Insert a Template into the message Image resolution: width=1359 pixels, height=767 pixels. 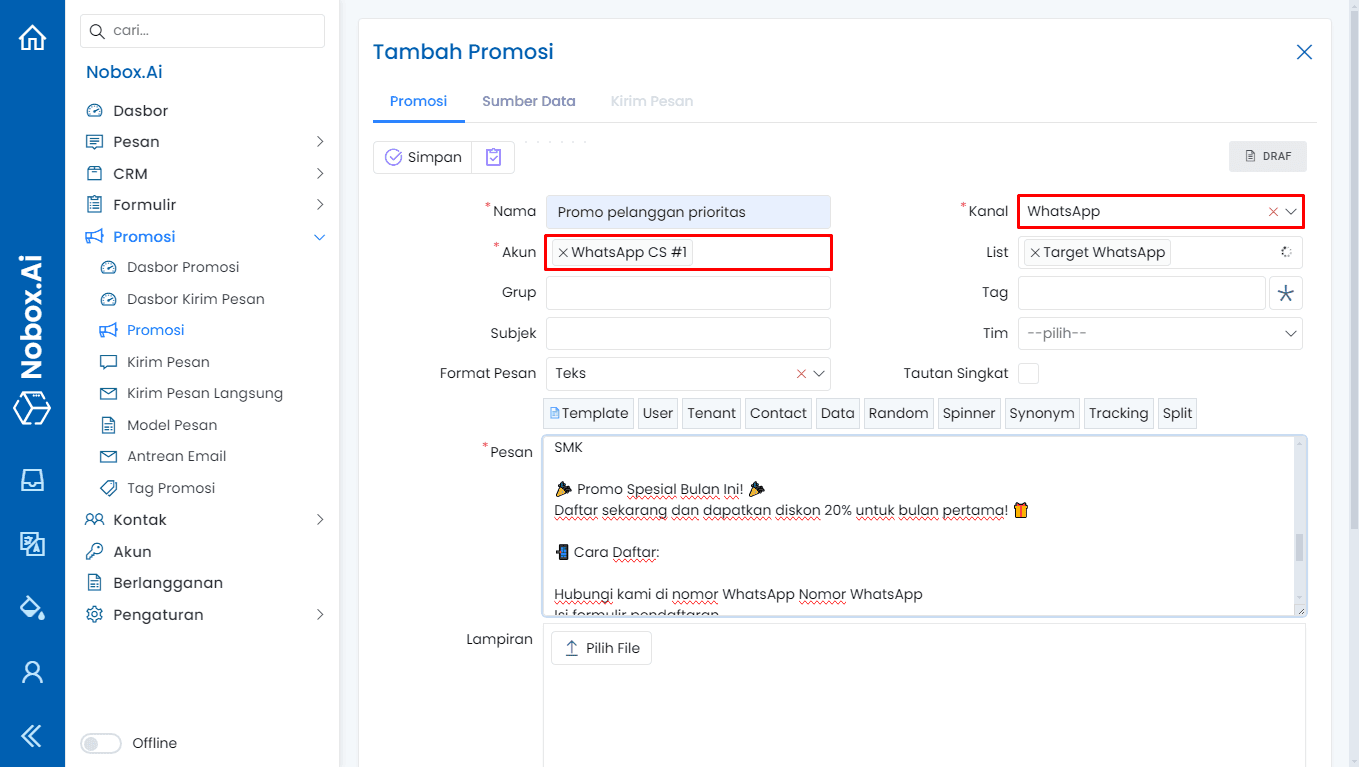click(x=588, y=412)
